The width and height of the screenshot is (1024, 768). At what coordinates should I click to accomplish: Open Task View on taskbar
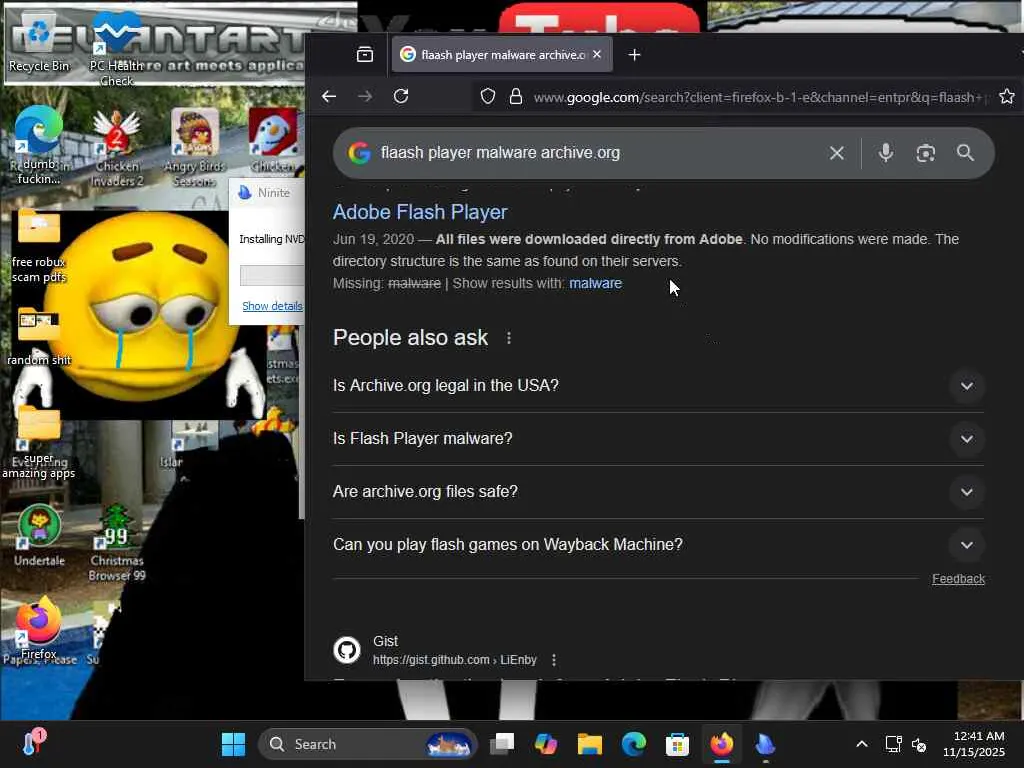[x=502, y=744]
